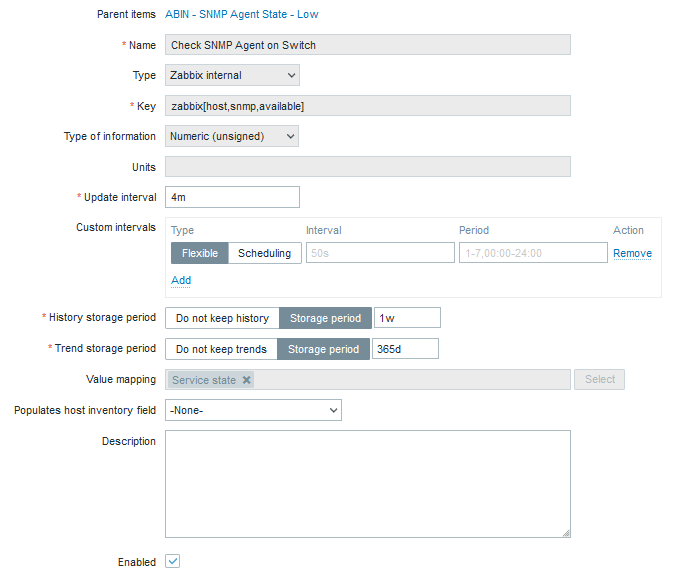Image resolution: width=677 pixels, height=574 pixels.
Task: Click the trend storage period value field
Action: 404,349
